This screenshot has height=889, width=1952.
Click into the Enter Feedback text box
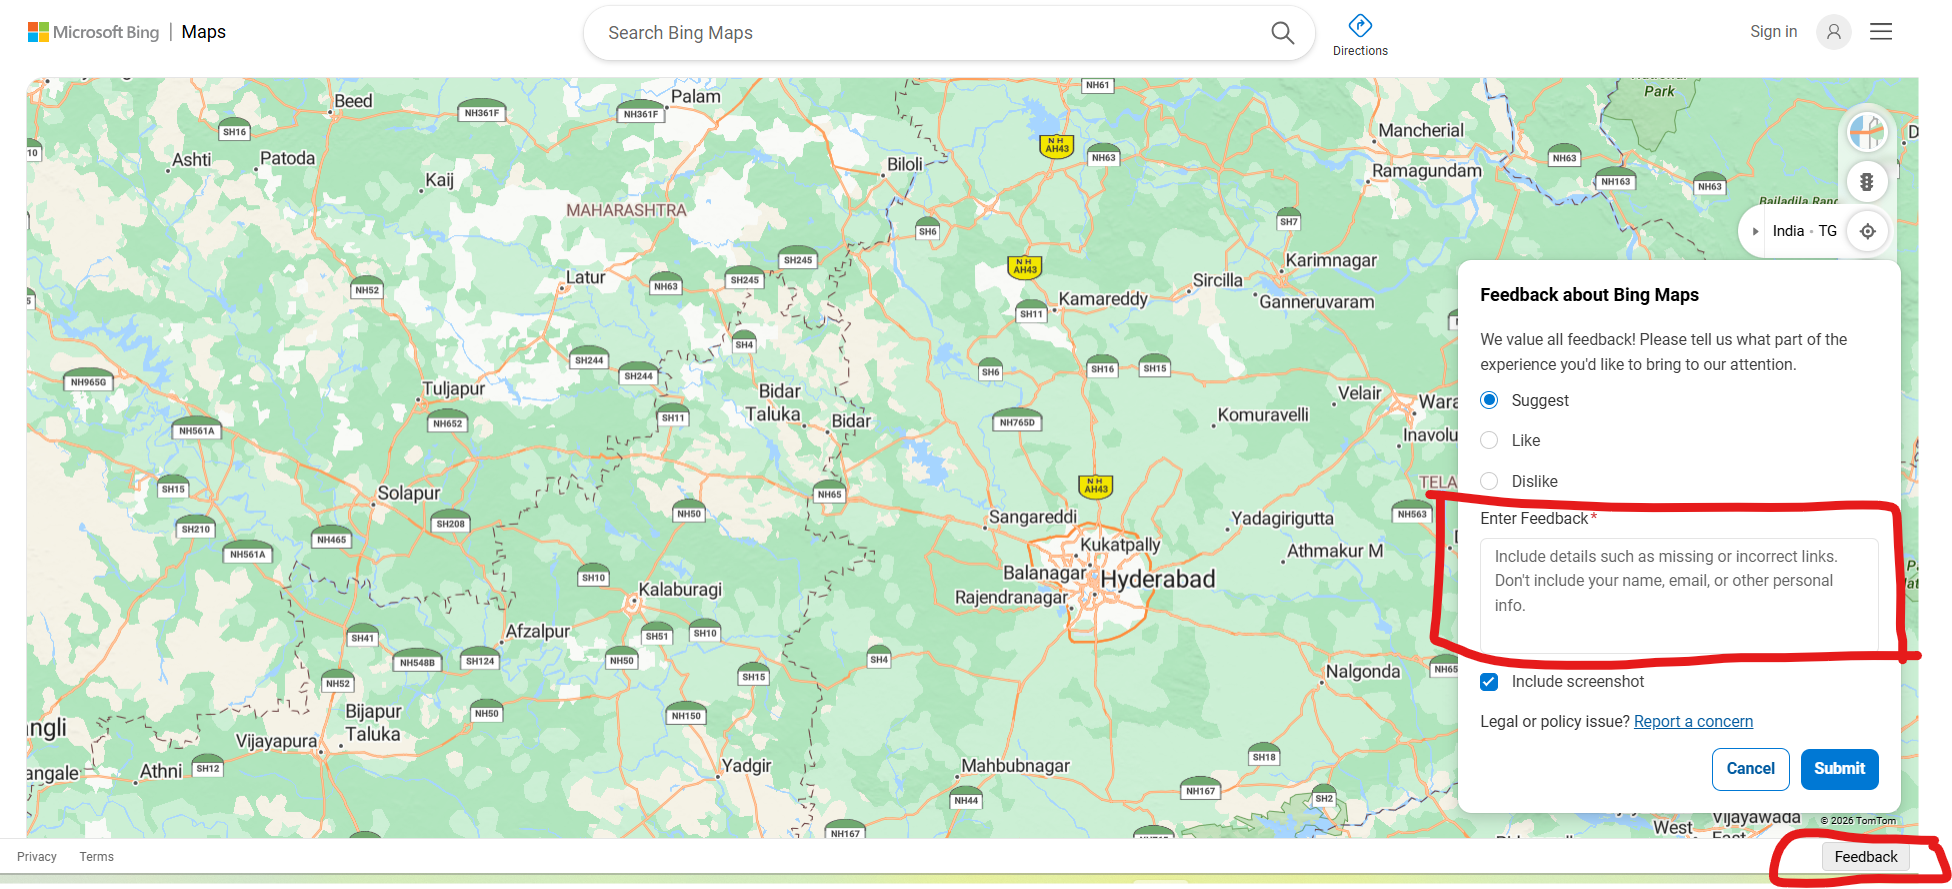coord(1679,596)
